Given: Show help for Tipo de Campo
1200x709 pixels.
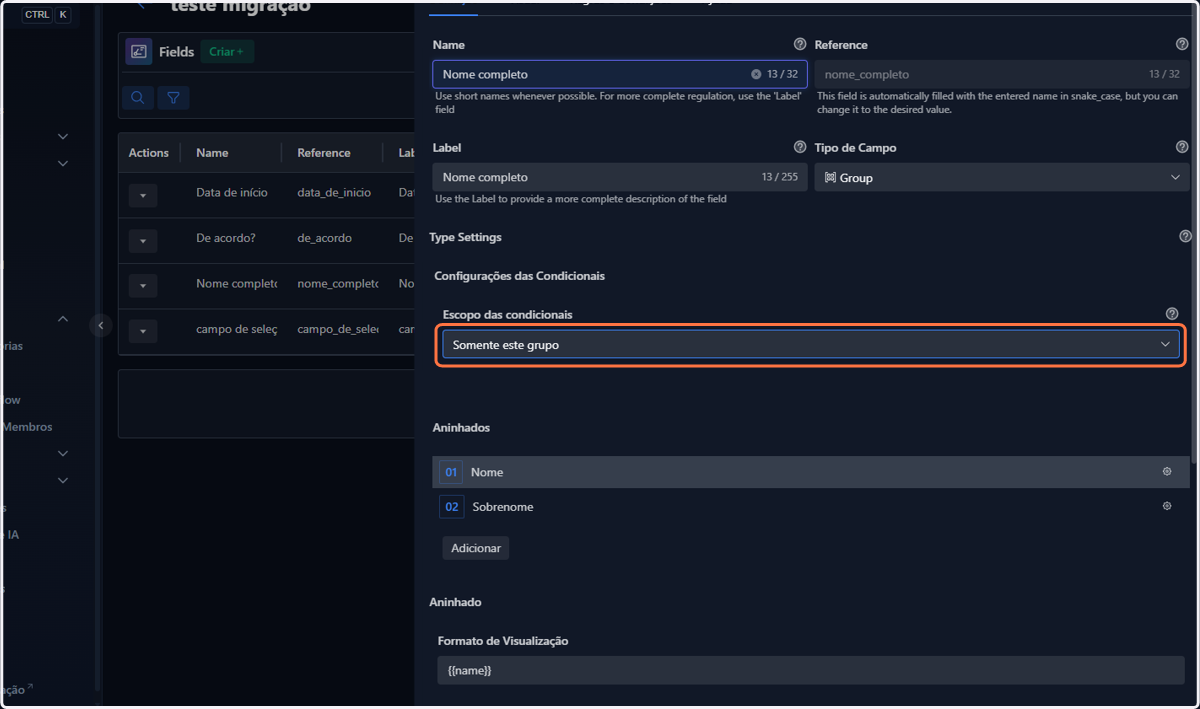Looking at the screenshot, I should pos(1183,147).
